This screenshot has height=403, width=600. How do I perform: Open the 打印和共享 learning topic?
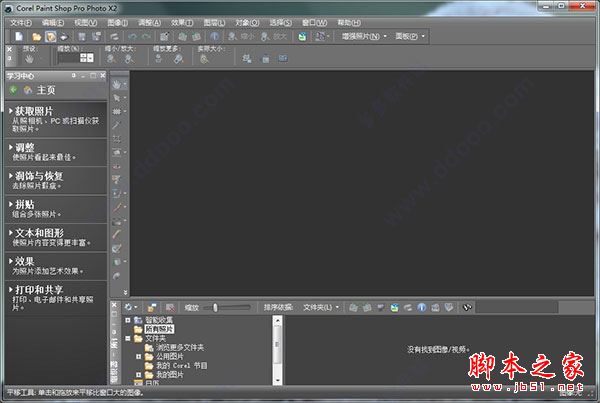(x=56, y=299)
